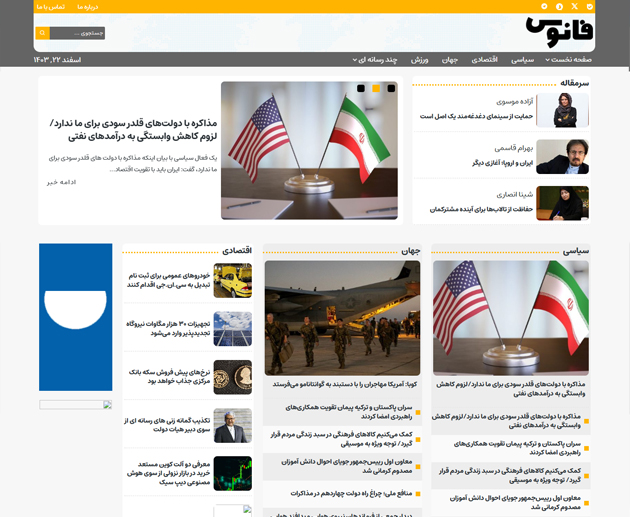Open the سیاسی section heading above flags
Viewport: 630px width, 517px height.
(x=576, y=251)
